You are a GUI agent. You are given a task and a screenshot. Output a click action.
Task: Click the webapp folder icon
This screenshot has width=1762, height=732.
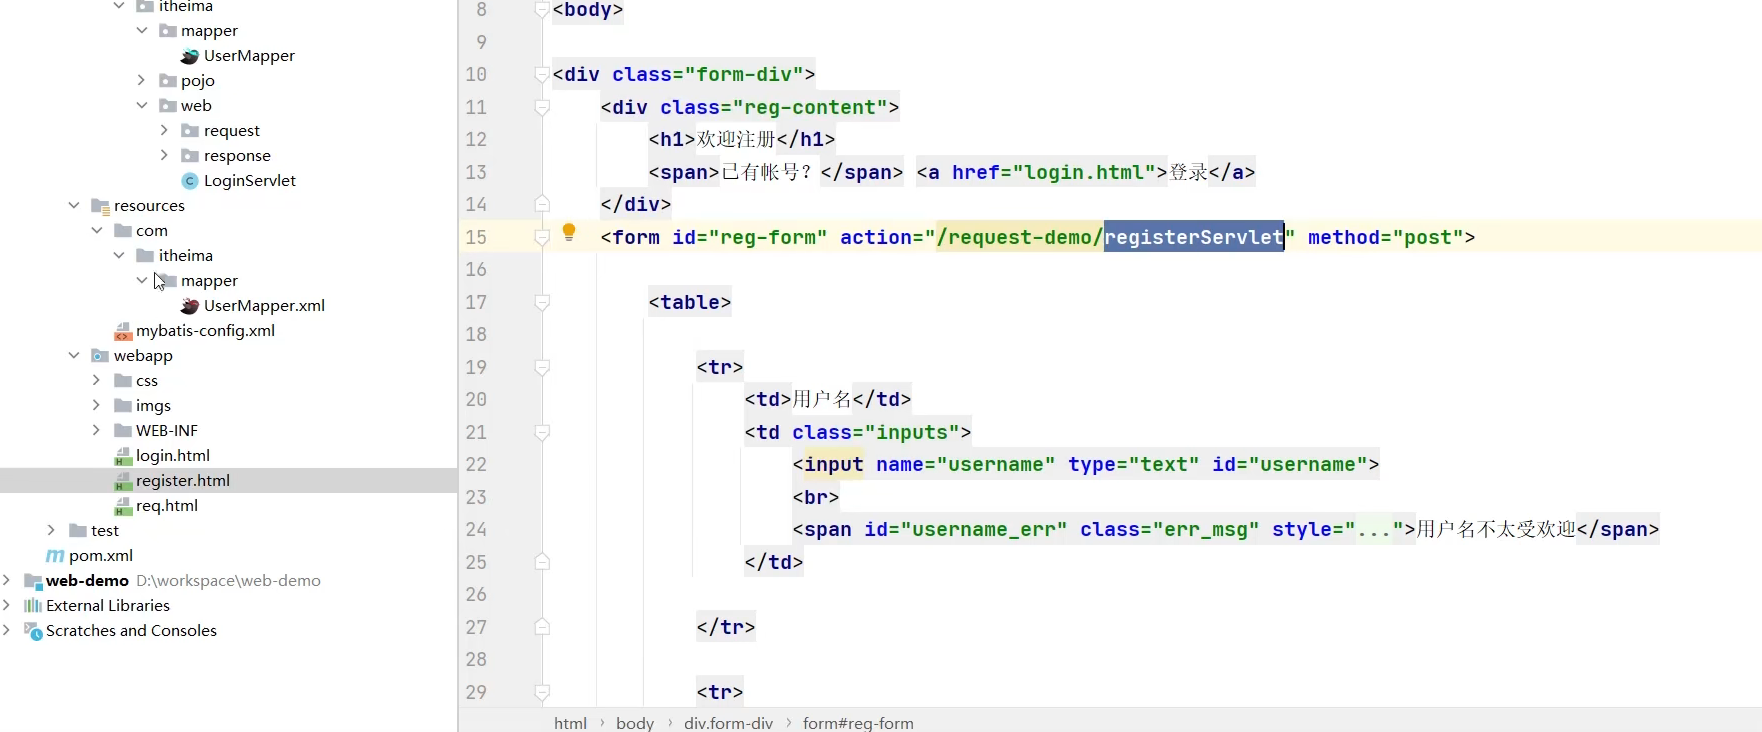point(100,356)
